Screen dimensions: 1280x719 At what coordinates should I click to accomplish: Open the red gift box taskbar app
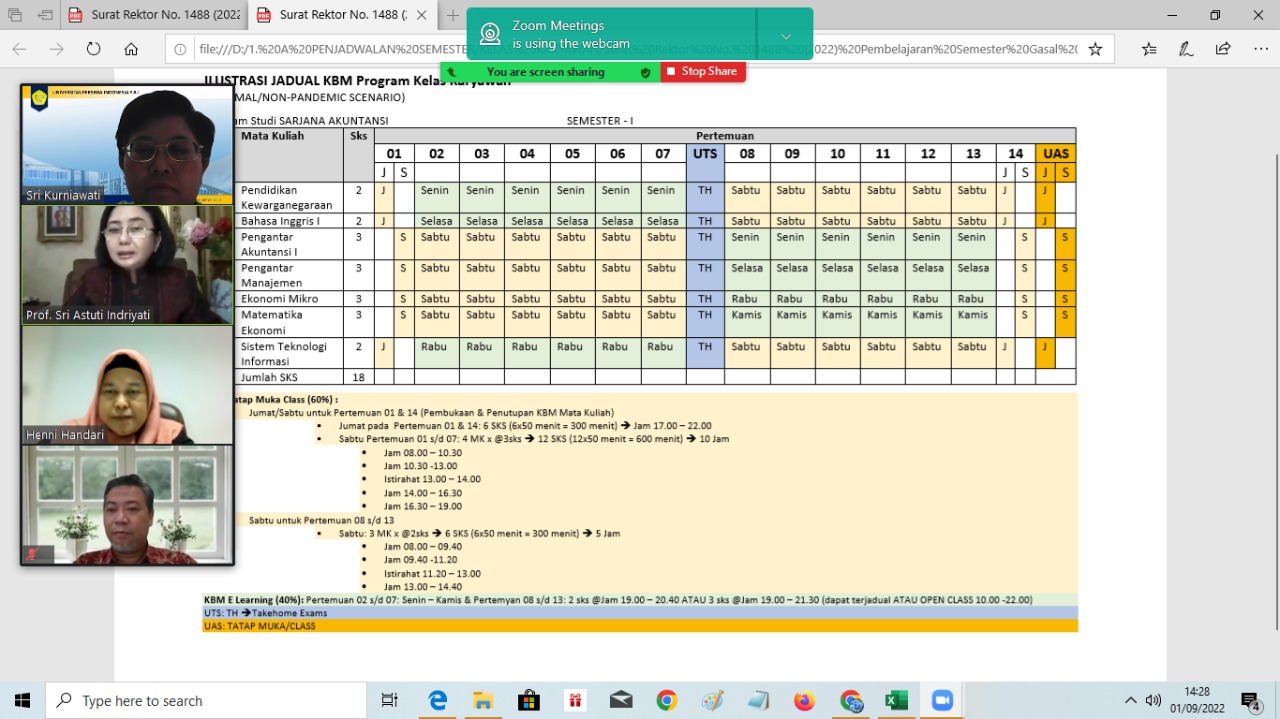(575, 700)
